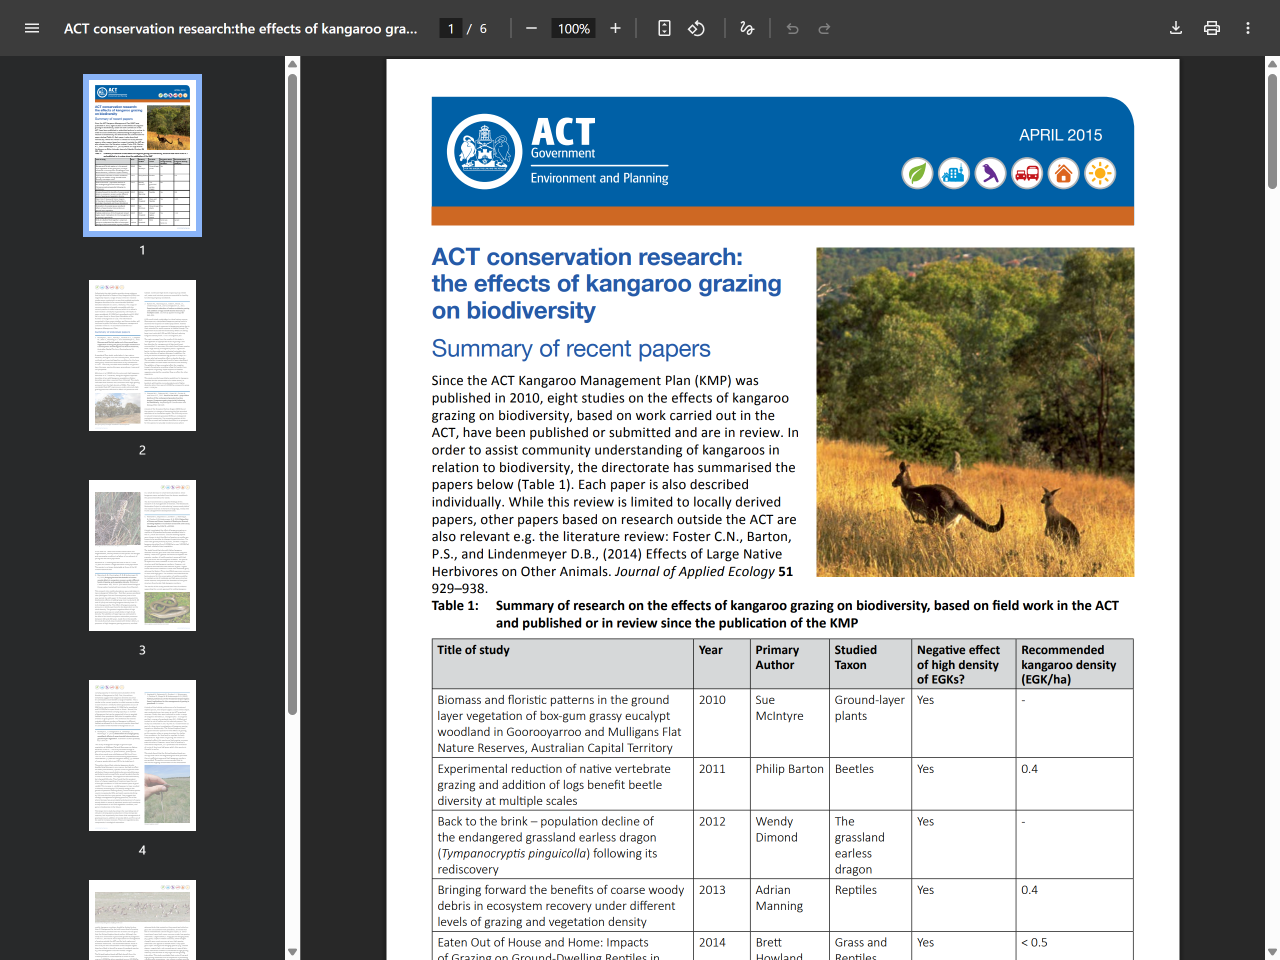Print the current document
Screen dimensions: 1280x960
click(x=1212, y=28)
